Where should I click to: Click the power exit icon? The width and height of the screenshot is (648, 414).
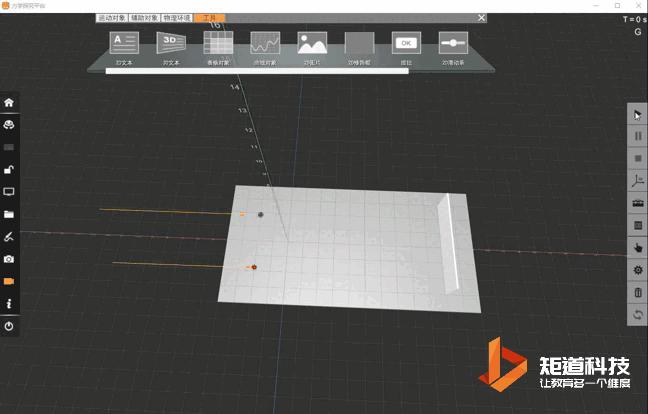9,326
